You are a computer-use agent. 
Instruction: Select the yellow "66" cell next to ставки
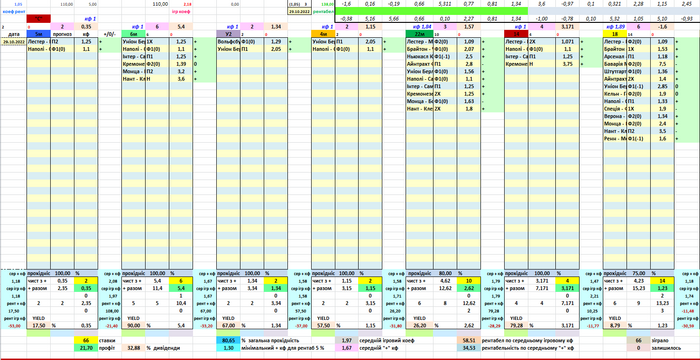(x=86, y=340)
